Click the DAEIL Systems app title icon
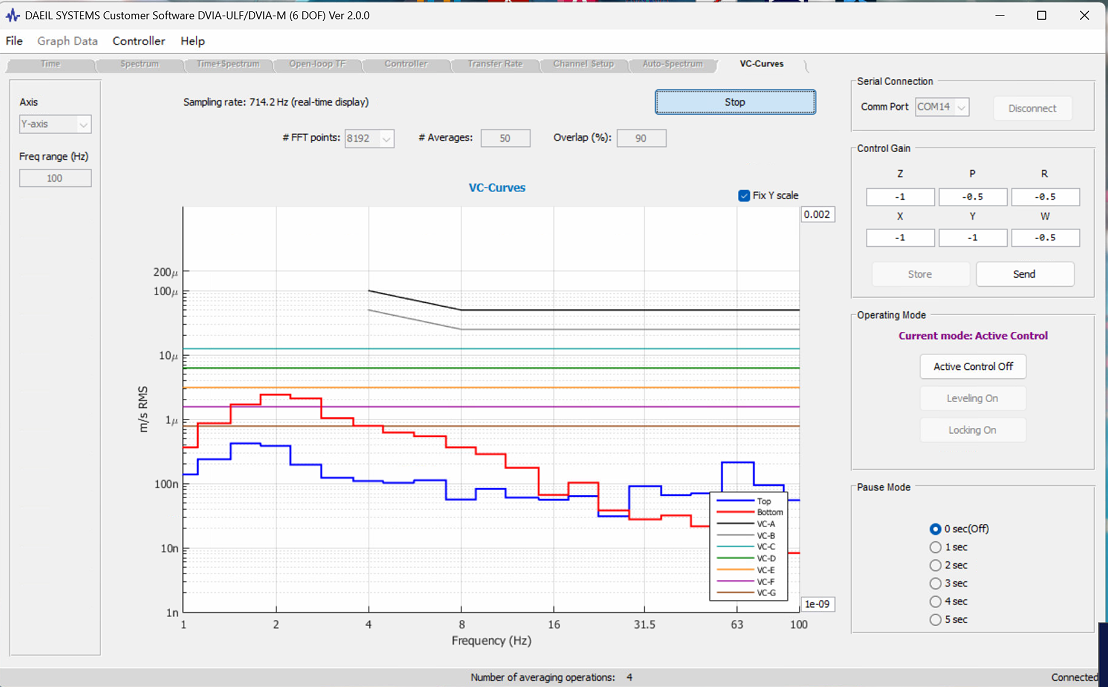Image resolution: width=1108 pixels, height=687 pixels. [12, 15]
